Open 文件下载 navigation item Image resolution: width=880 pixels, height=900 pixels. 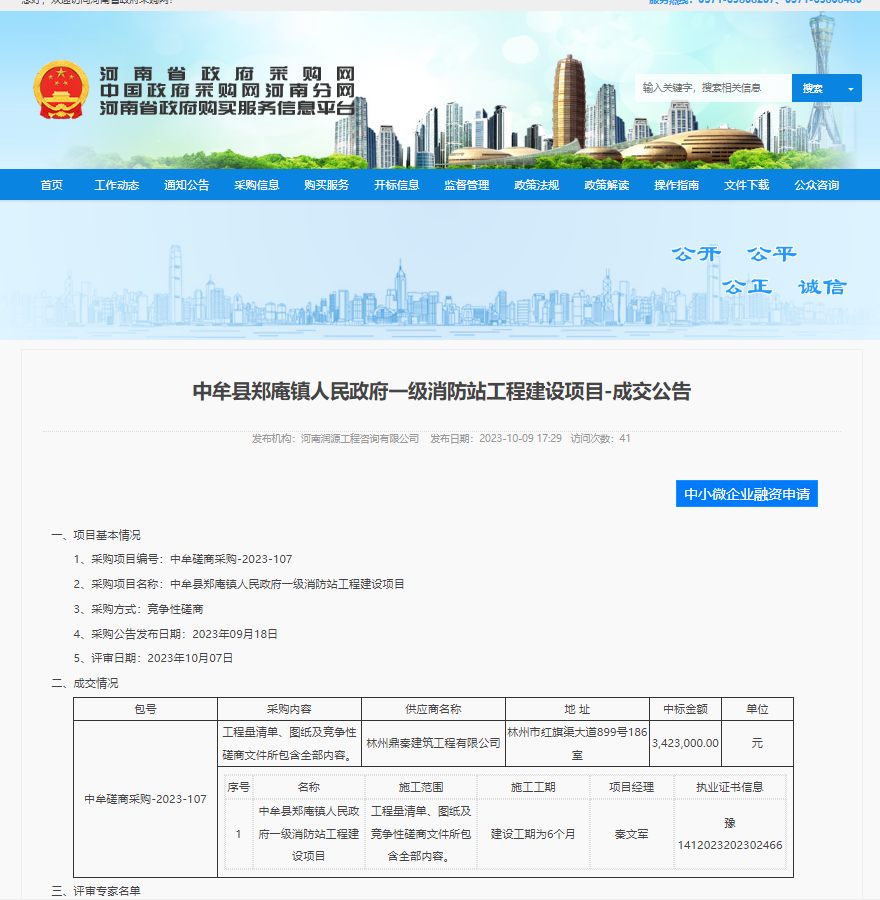pyautogui.click(x=747, y=185)
